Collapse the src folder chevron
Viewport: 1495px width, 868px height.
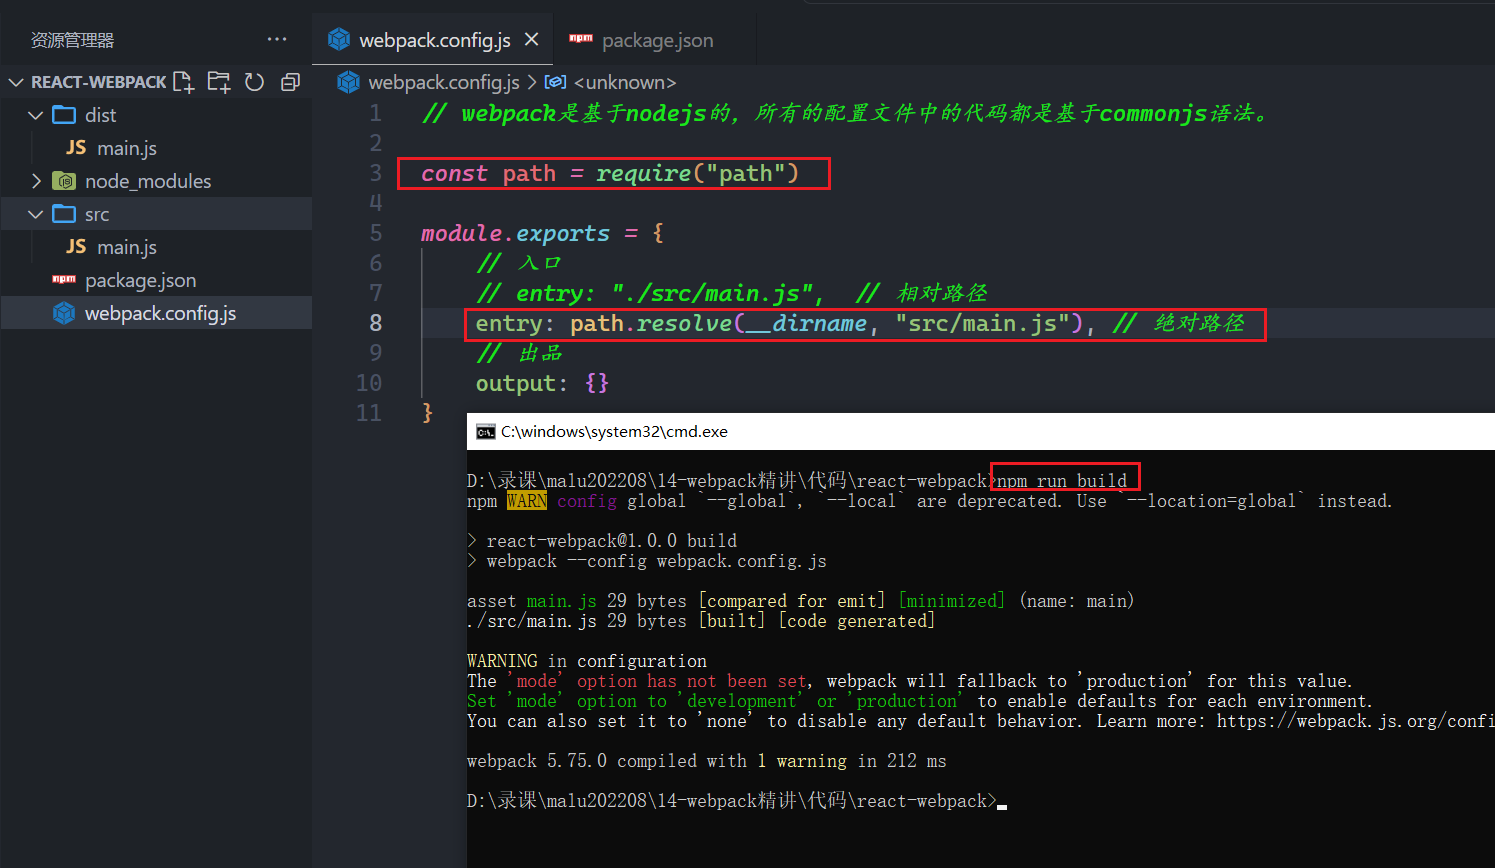(36, 214)
